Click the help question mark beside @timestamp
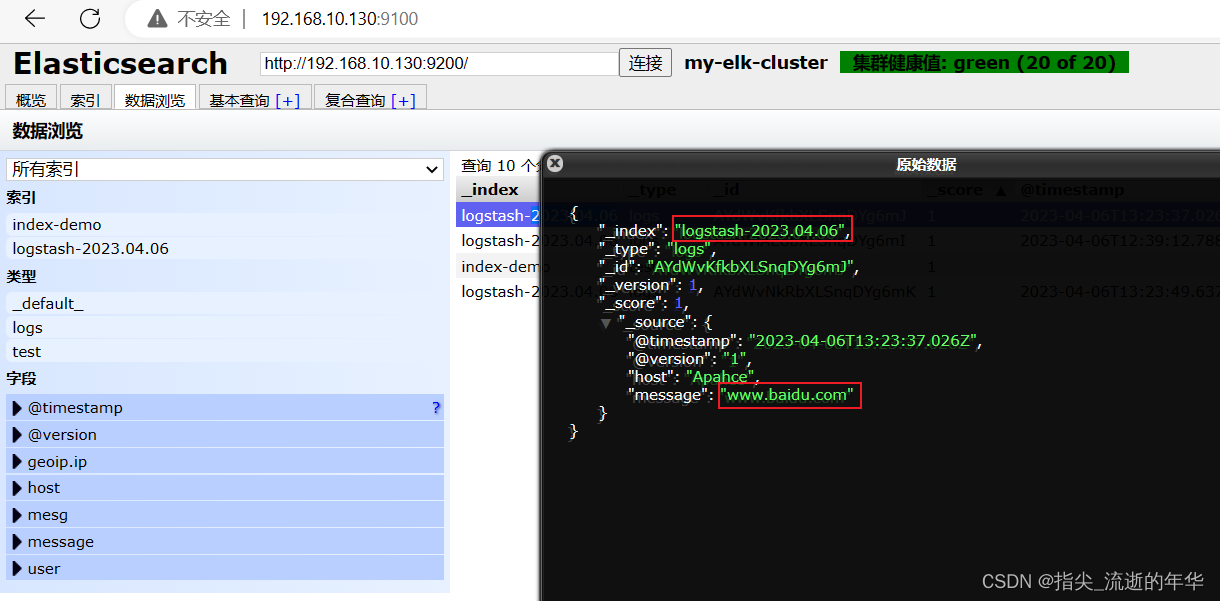Image resolution: width=1220 pixels, height=601 pixels. [435, 408]
